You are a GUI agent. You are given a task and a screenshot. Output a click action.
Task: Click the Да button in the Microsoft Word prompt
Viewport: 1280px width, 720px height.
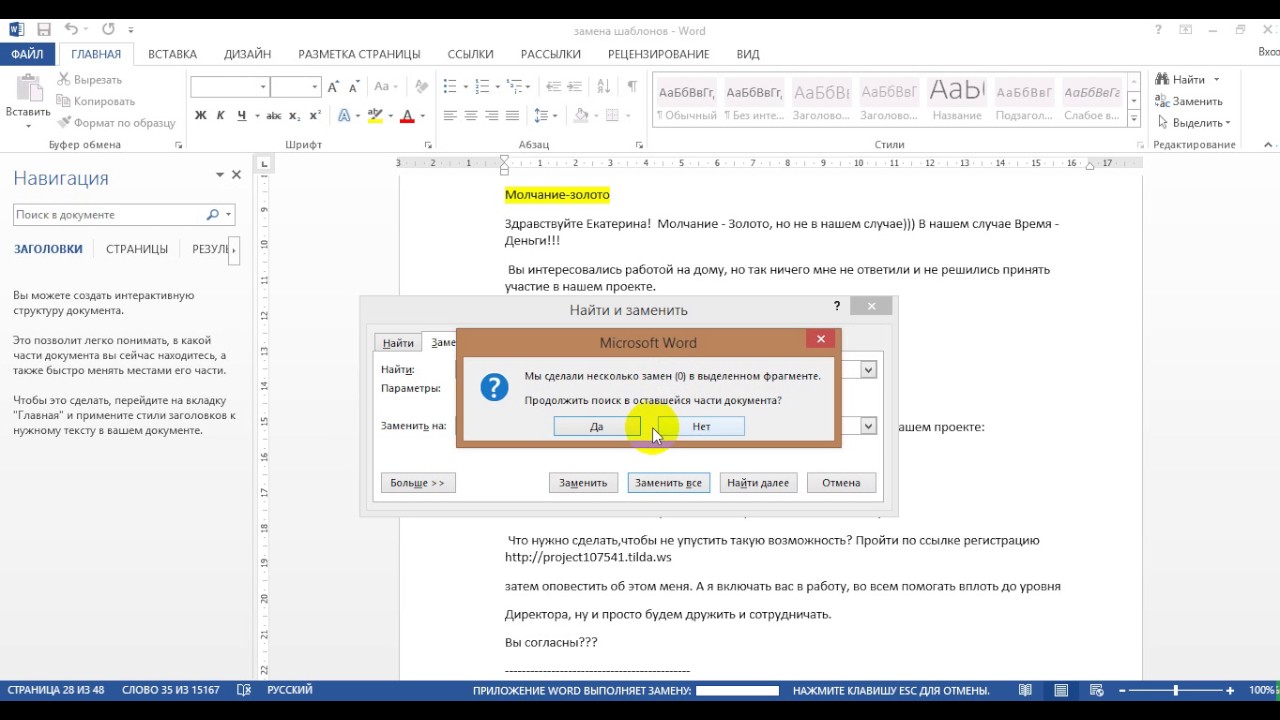point(597,426)
